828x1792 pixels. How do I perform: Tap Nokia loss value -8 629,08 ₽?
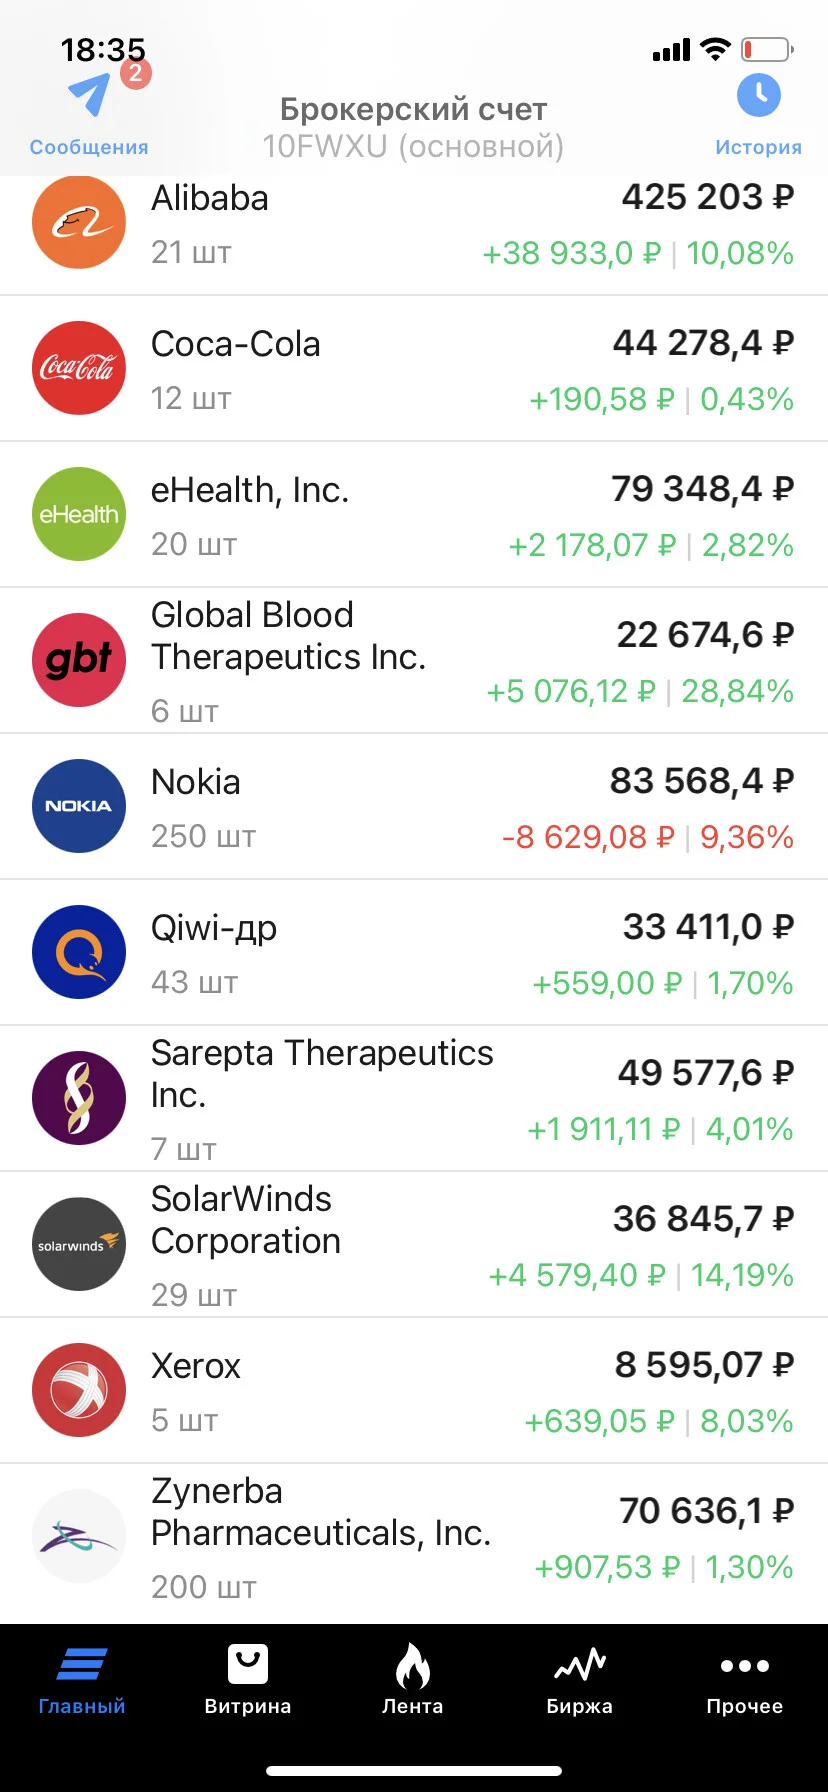(588, 837)
